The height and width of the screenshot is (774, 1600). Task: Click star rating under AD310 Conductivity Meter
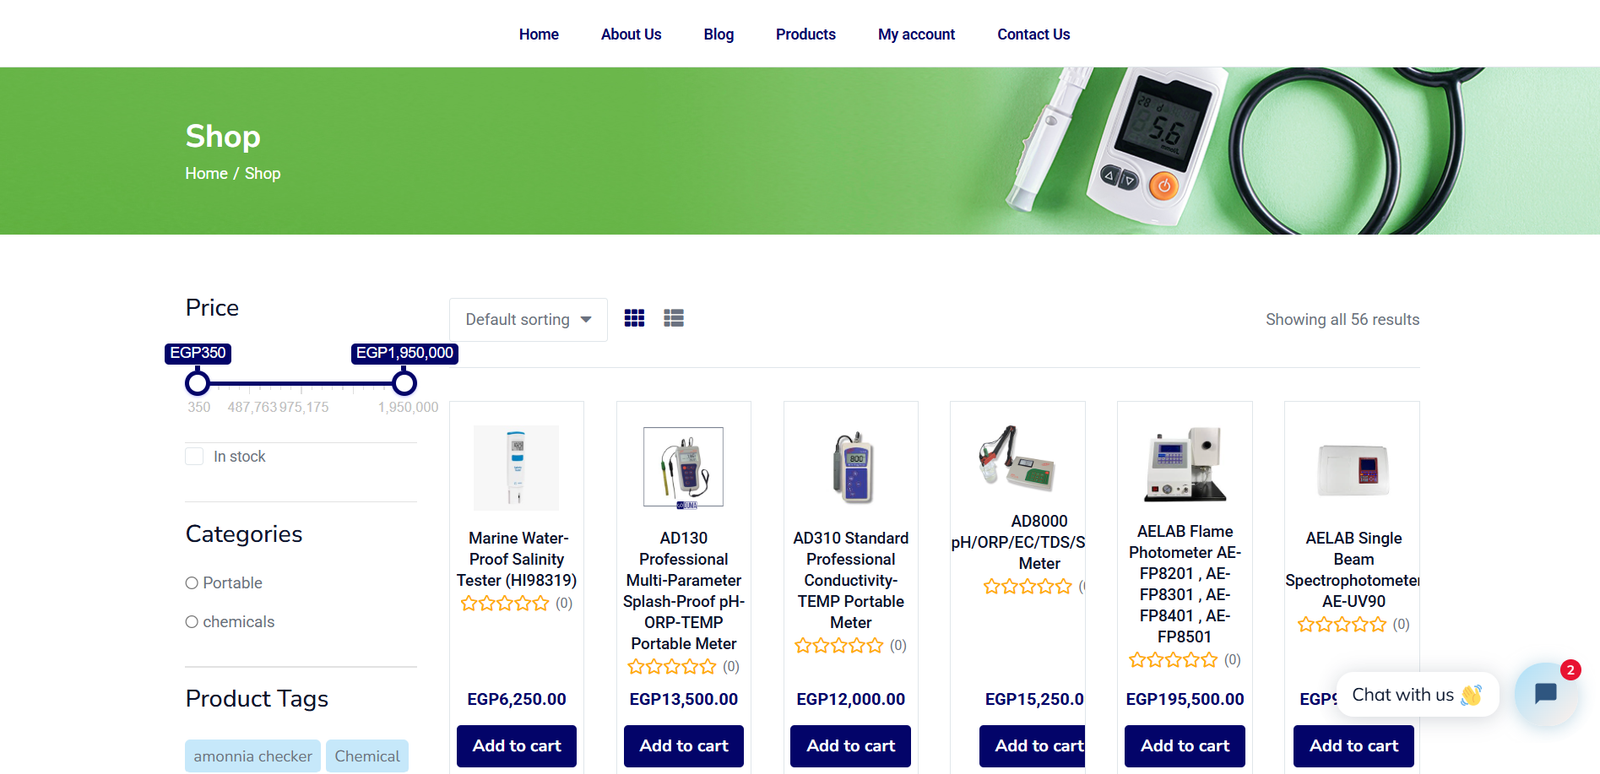click(x=839, y=645)
